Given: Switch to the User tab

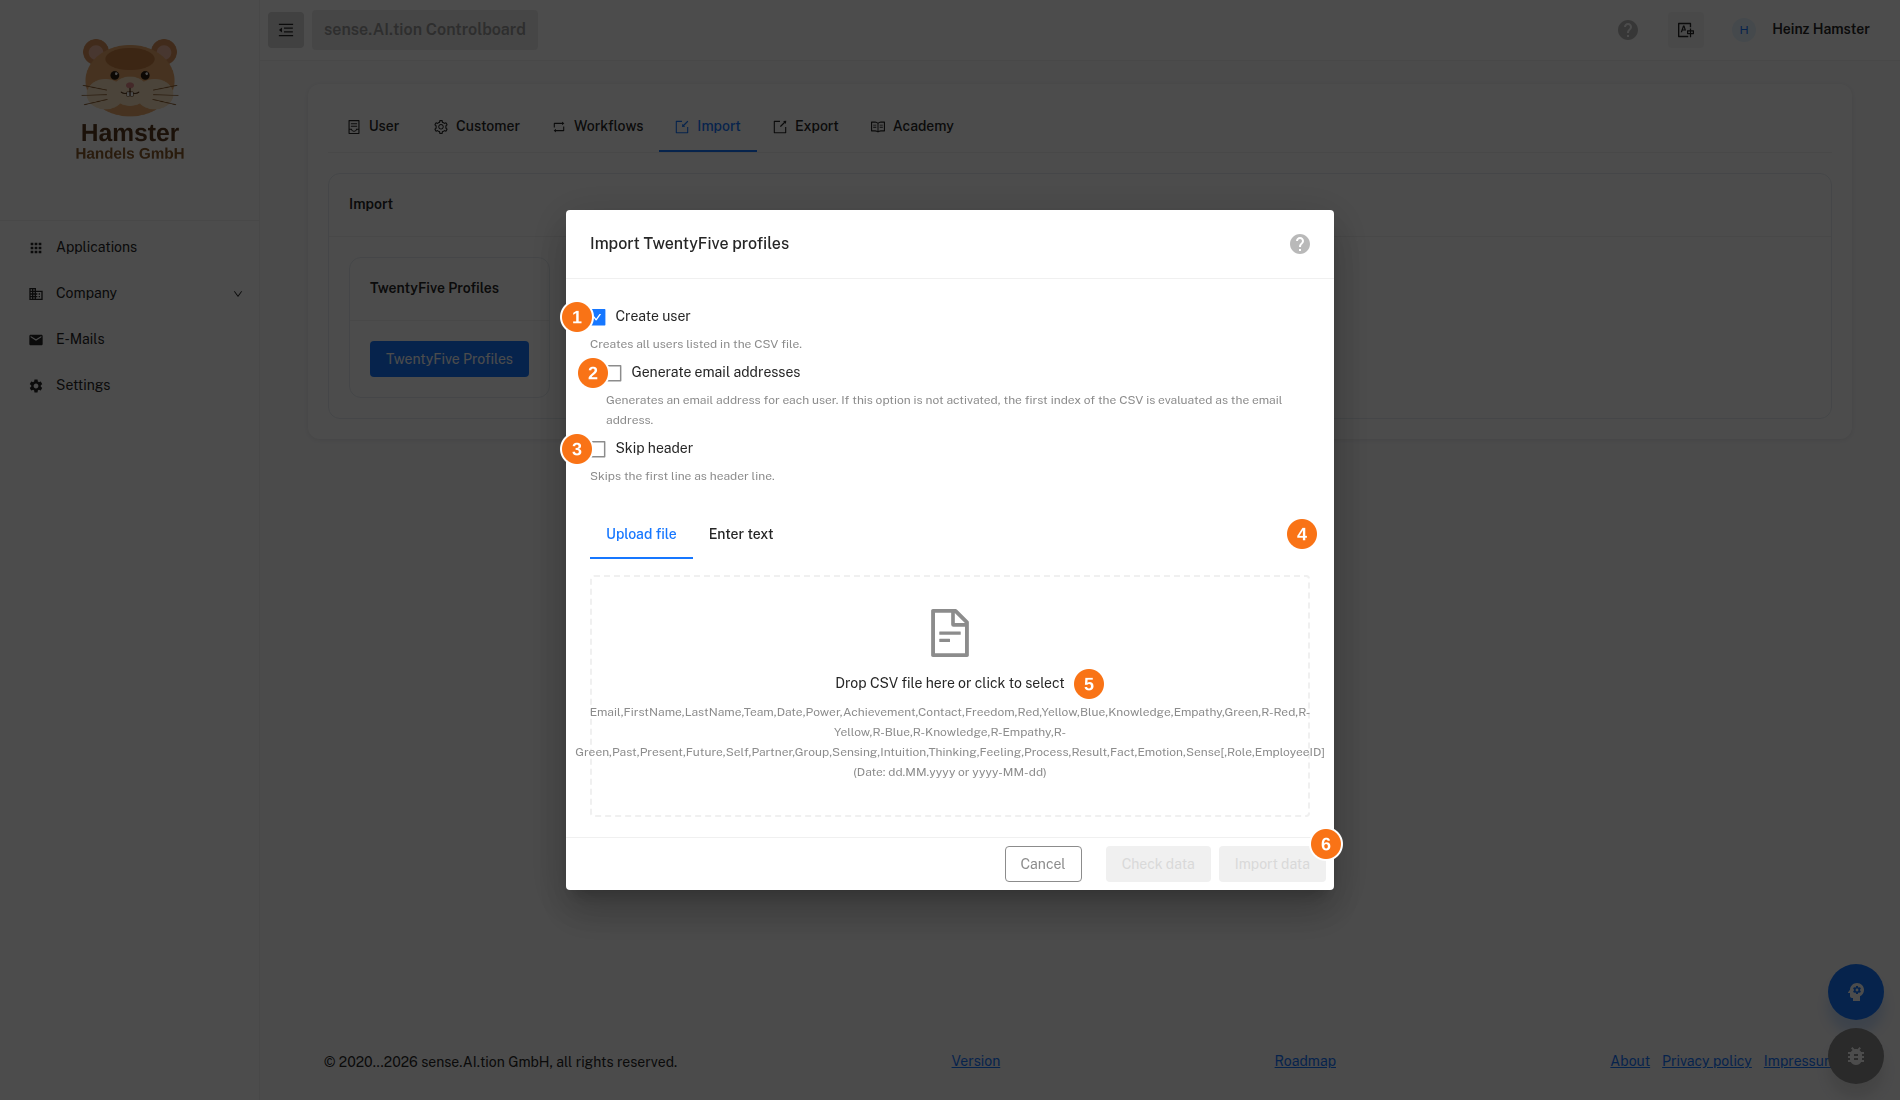Looking at the screenshot, I should [x=373, y=126].
